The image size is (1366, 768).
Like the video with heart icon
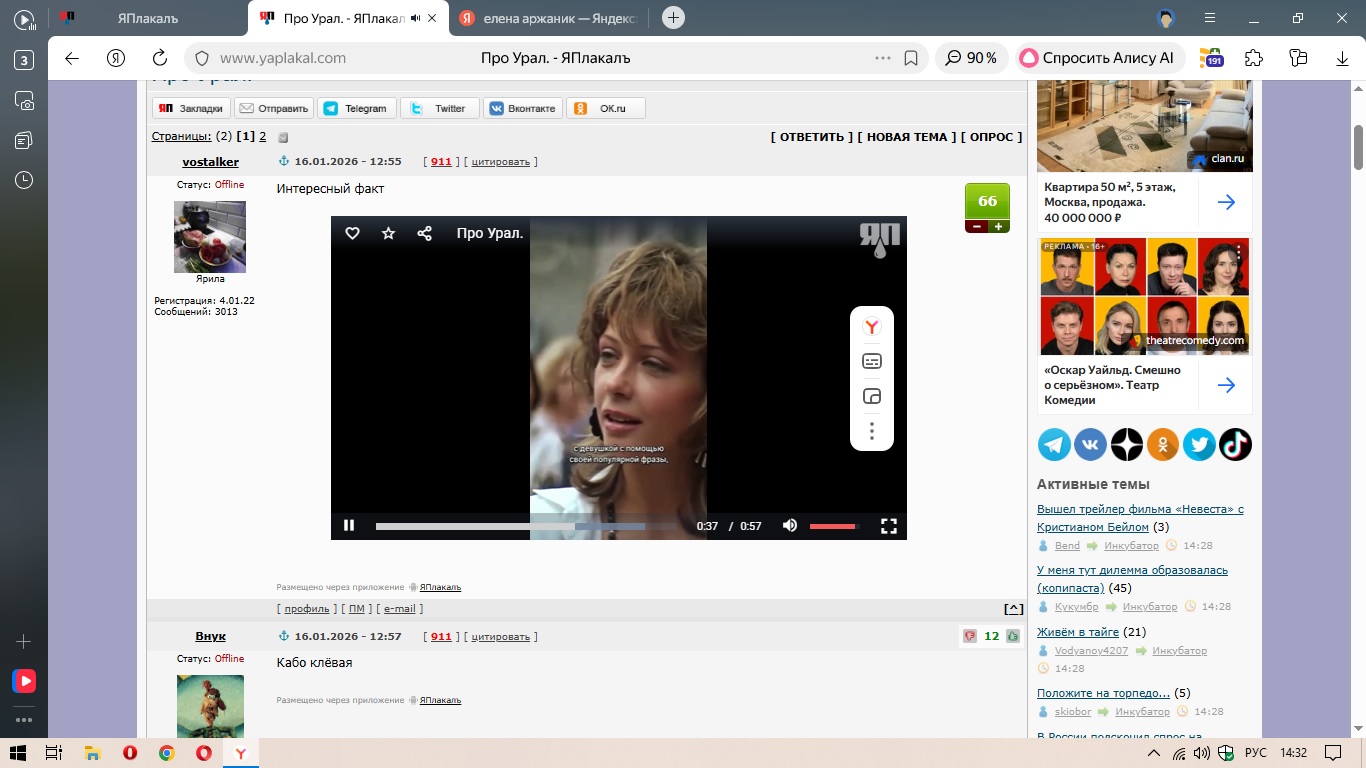coord(352,233)
